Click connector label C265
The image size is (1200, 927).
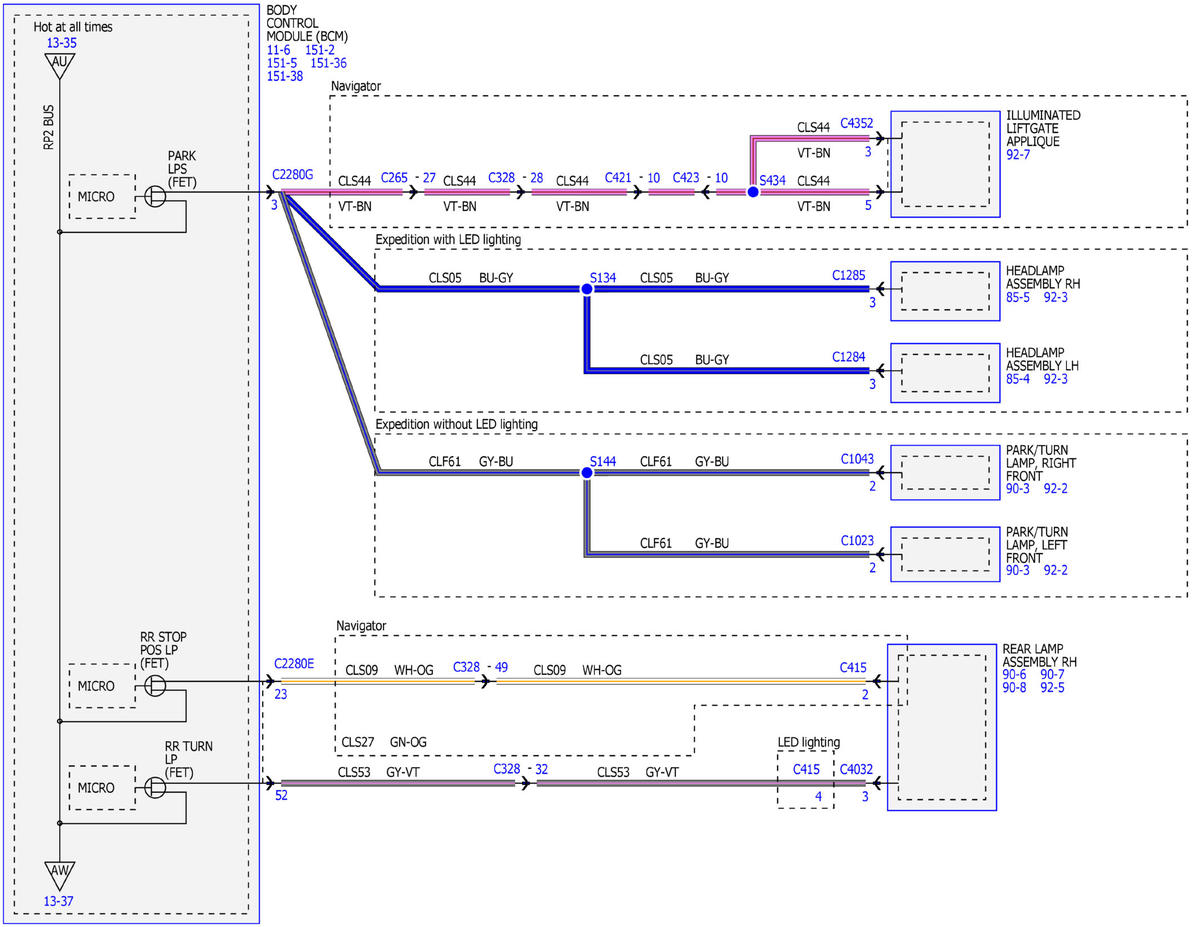(395, 178)
